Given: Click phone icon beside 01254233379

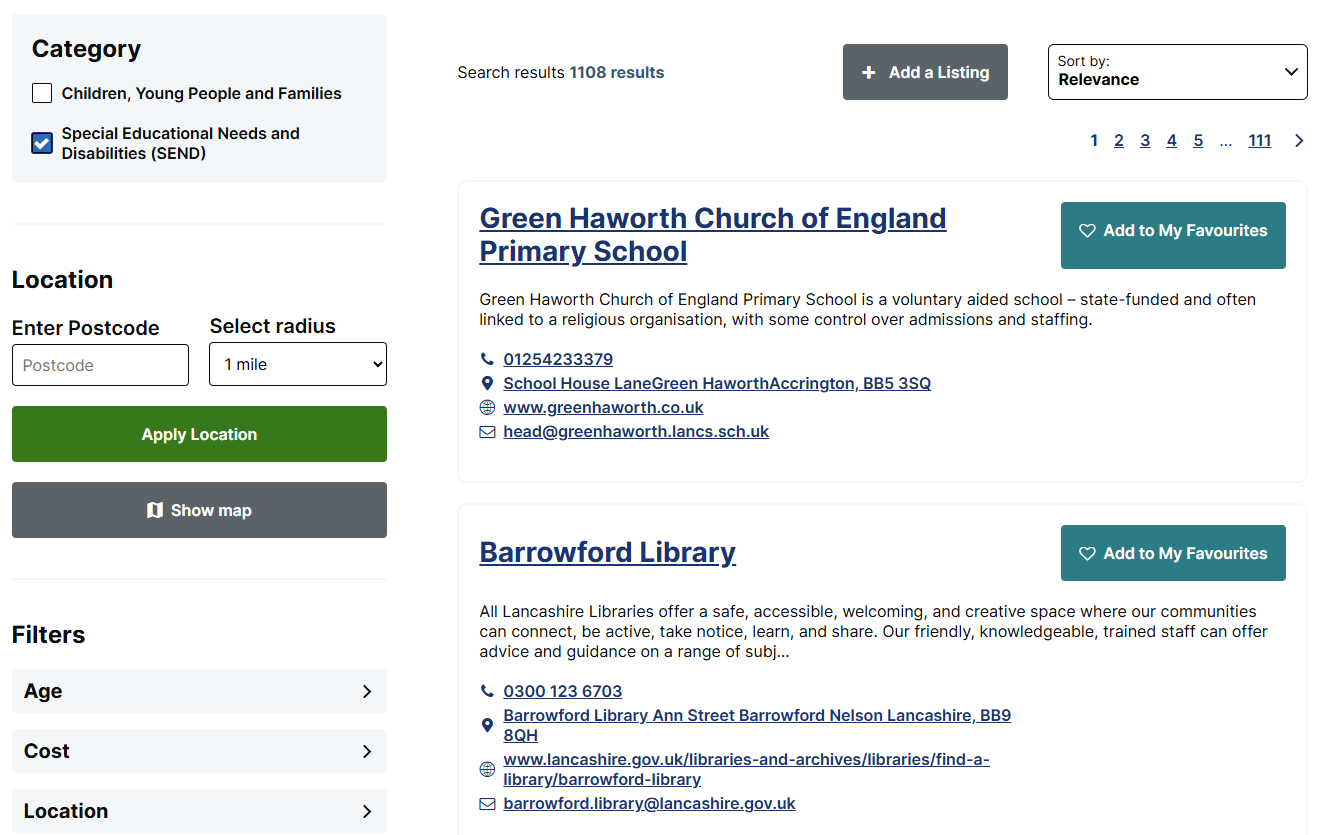Looking at the screenshot, I should click(487, 359).
